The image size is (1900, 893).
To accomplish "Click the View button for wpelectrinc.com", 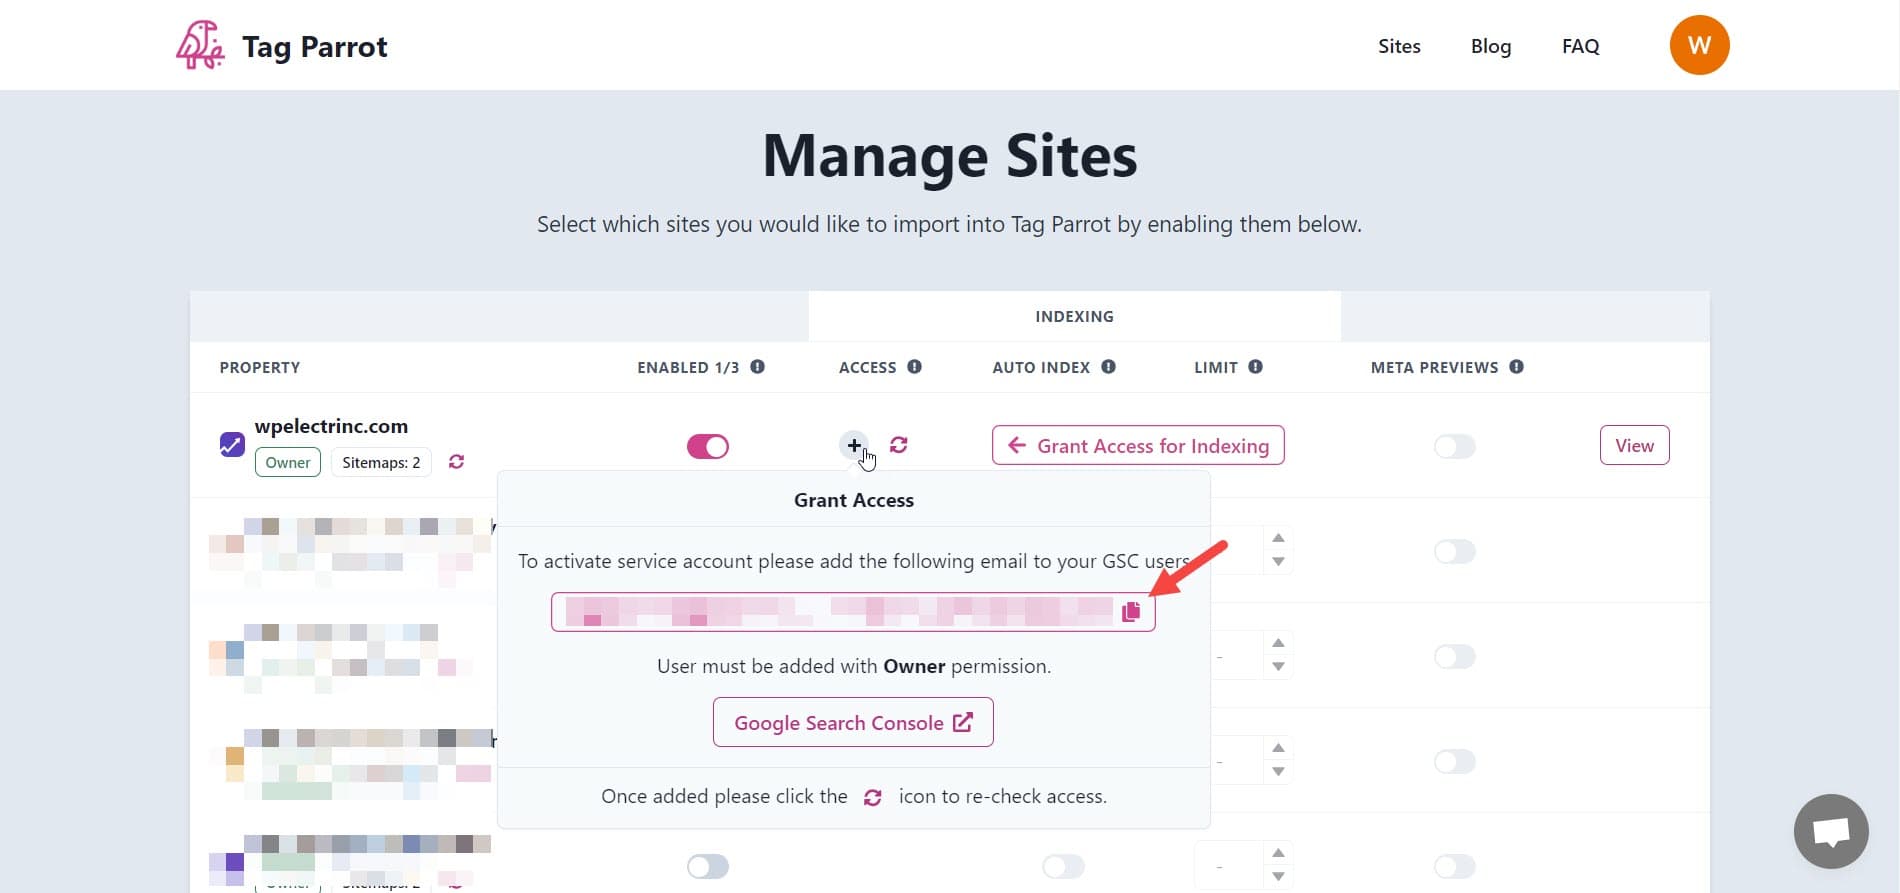I will pos(1635,446).
